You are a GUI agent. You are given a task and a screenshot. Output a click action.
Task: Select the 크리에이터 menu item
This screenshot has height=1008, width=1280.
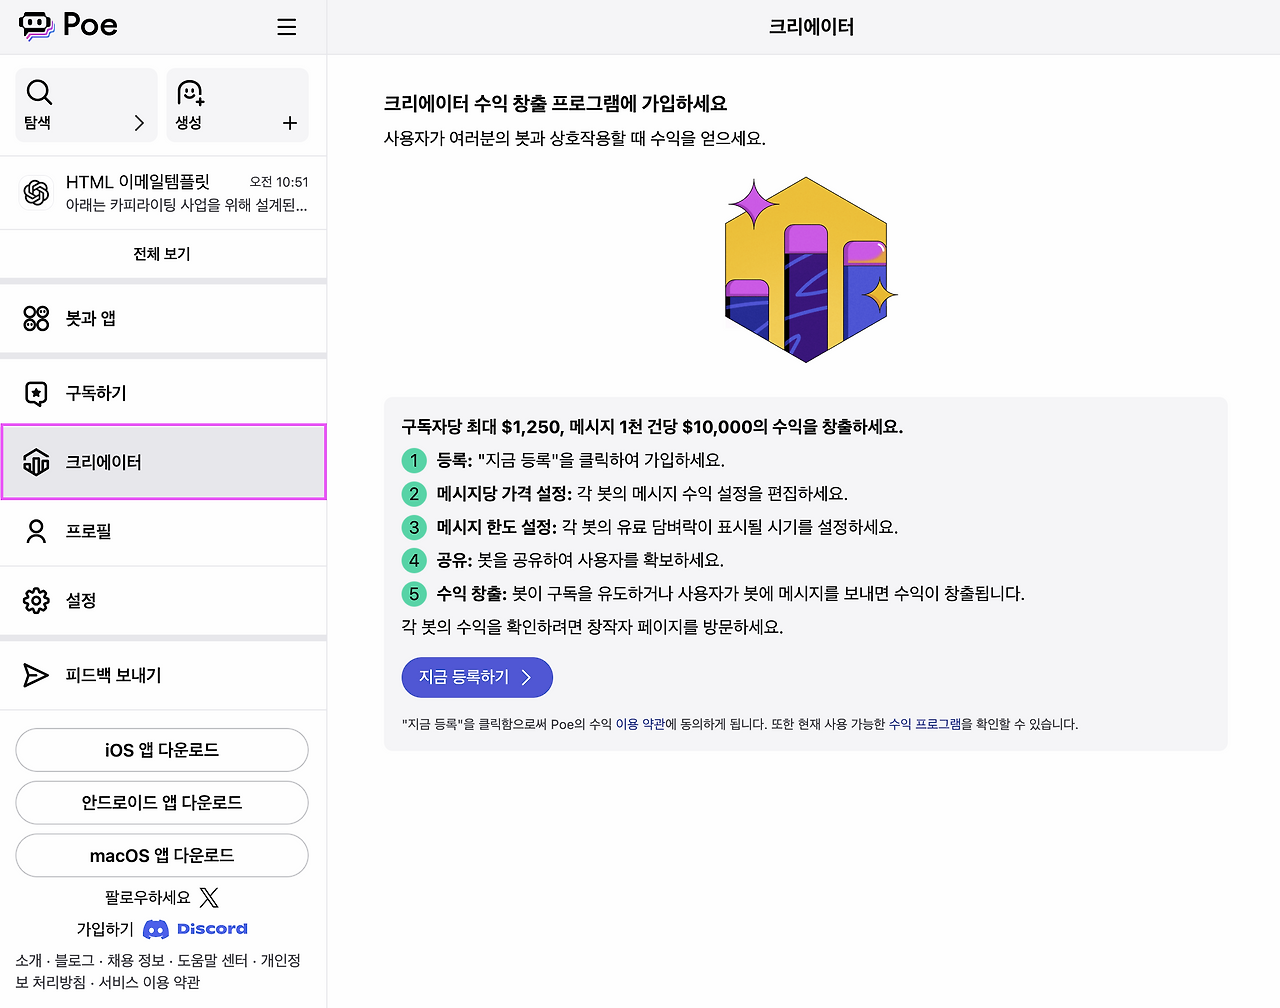(x=164, y=462)
